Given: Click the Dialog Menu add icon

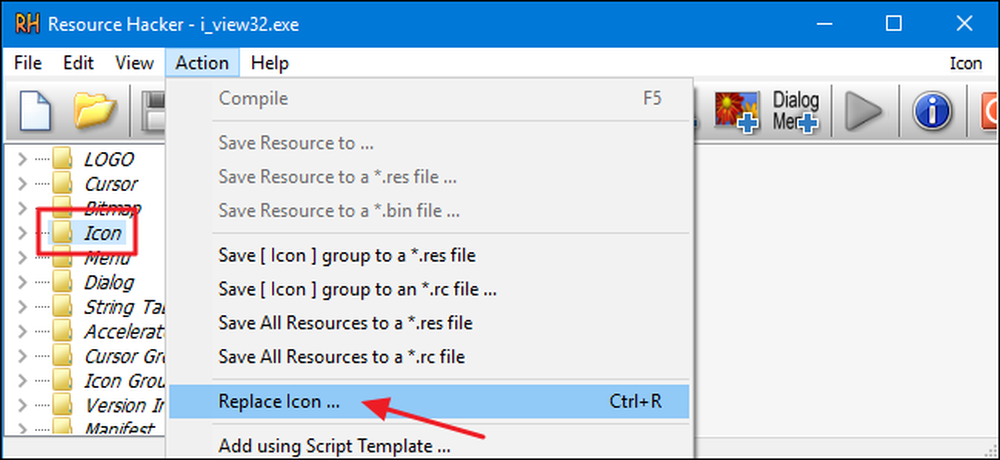Looking at the screenshot, I should coord(795,112).
